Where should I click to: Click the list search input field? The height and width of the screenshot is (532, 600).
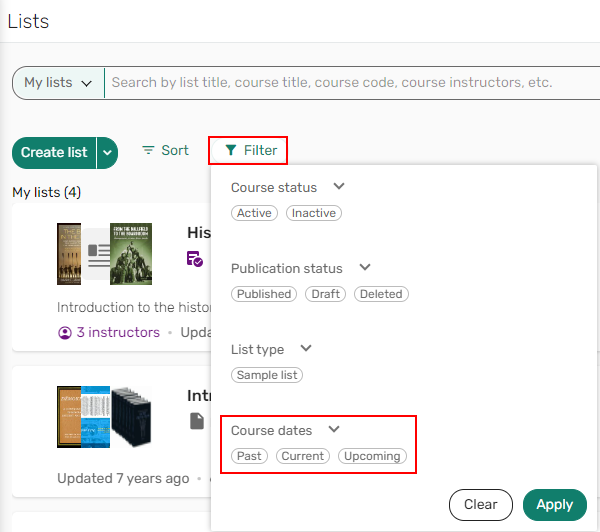(x=352, y=83)
